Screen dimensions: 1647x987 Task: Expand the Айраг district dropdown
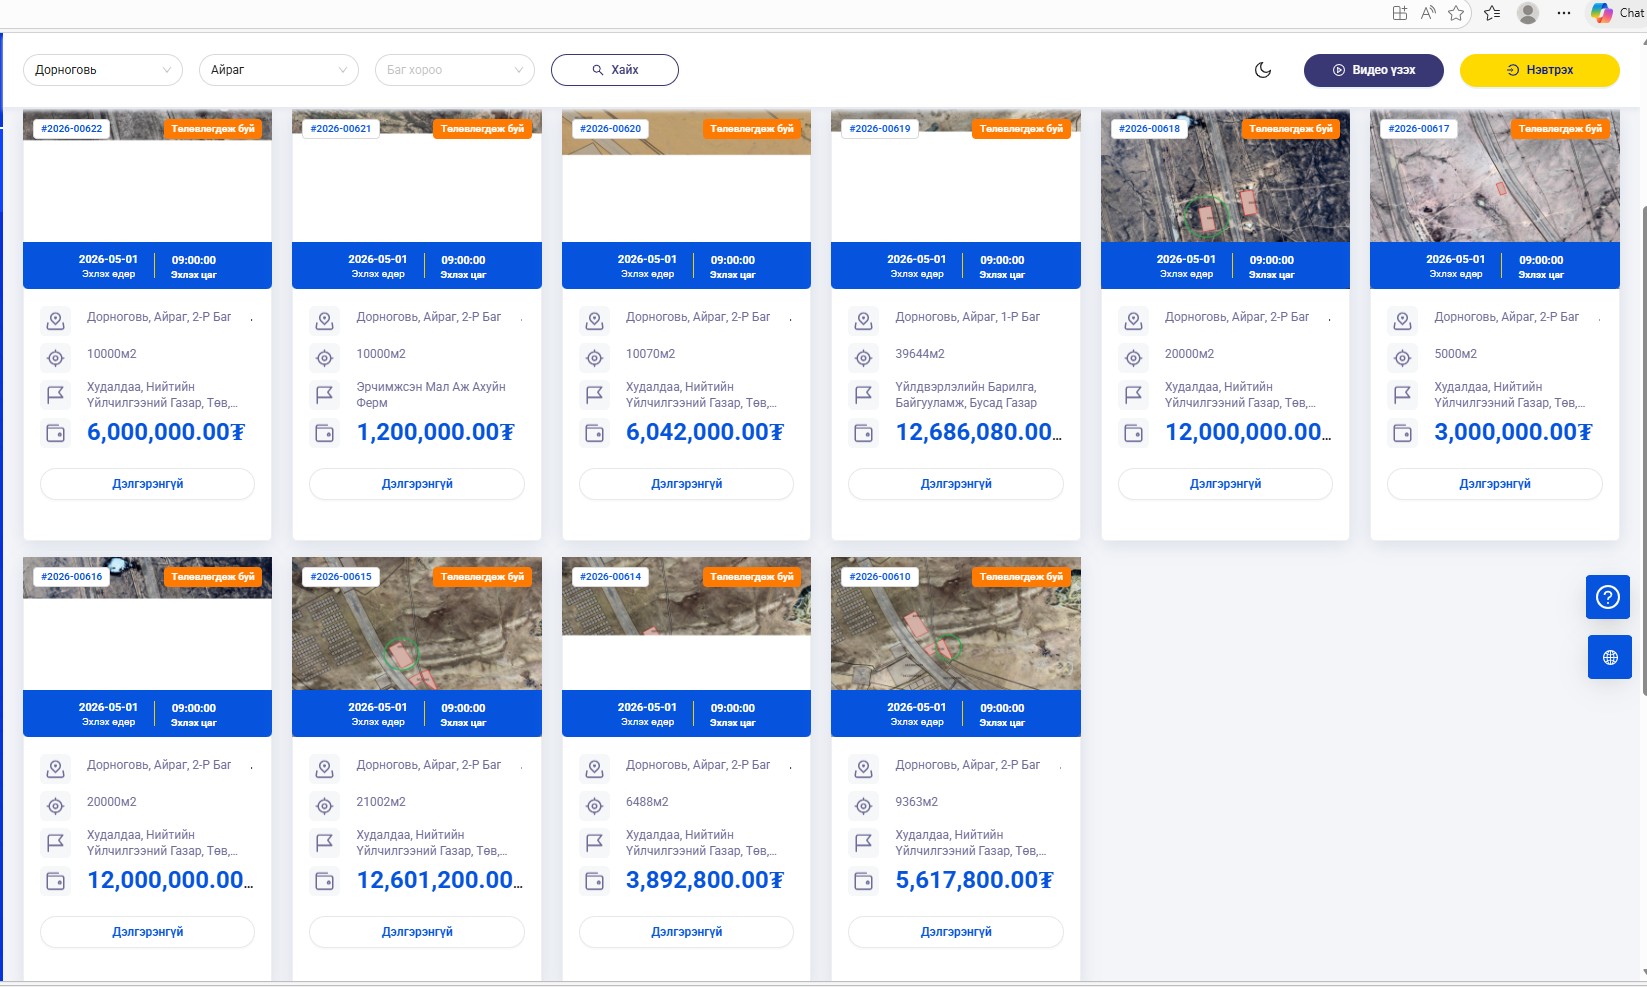(x=278, y=70)
